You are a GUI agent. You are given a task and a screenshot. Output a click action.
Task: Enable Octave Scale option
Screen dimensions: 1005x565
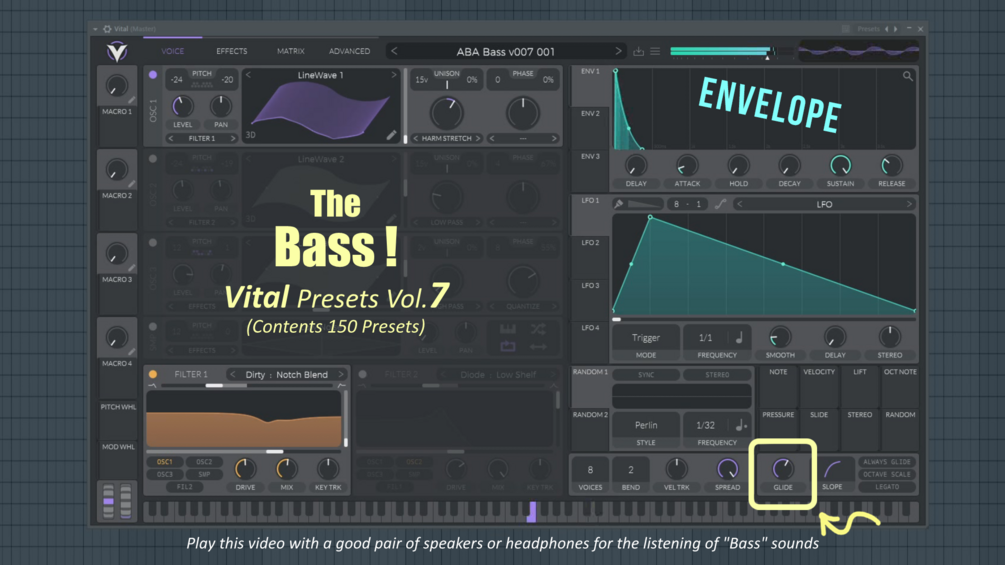coord(887,474)
